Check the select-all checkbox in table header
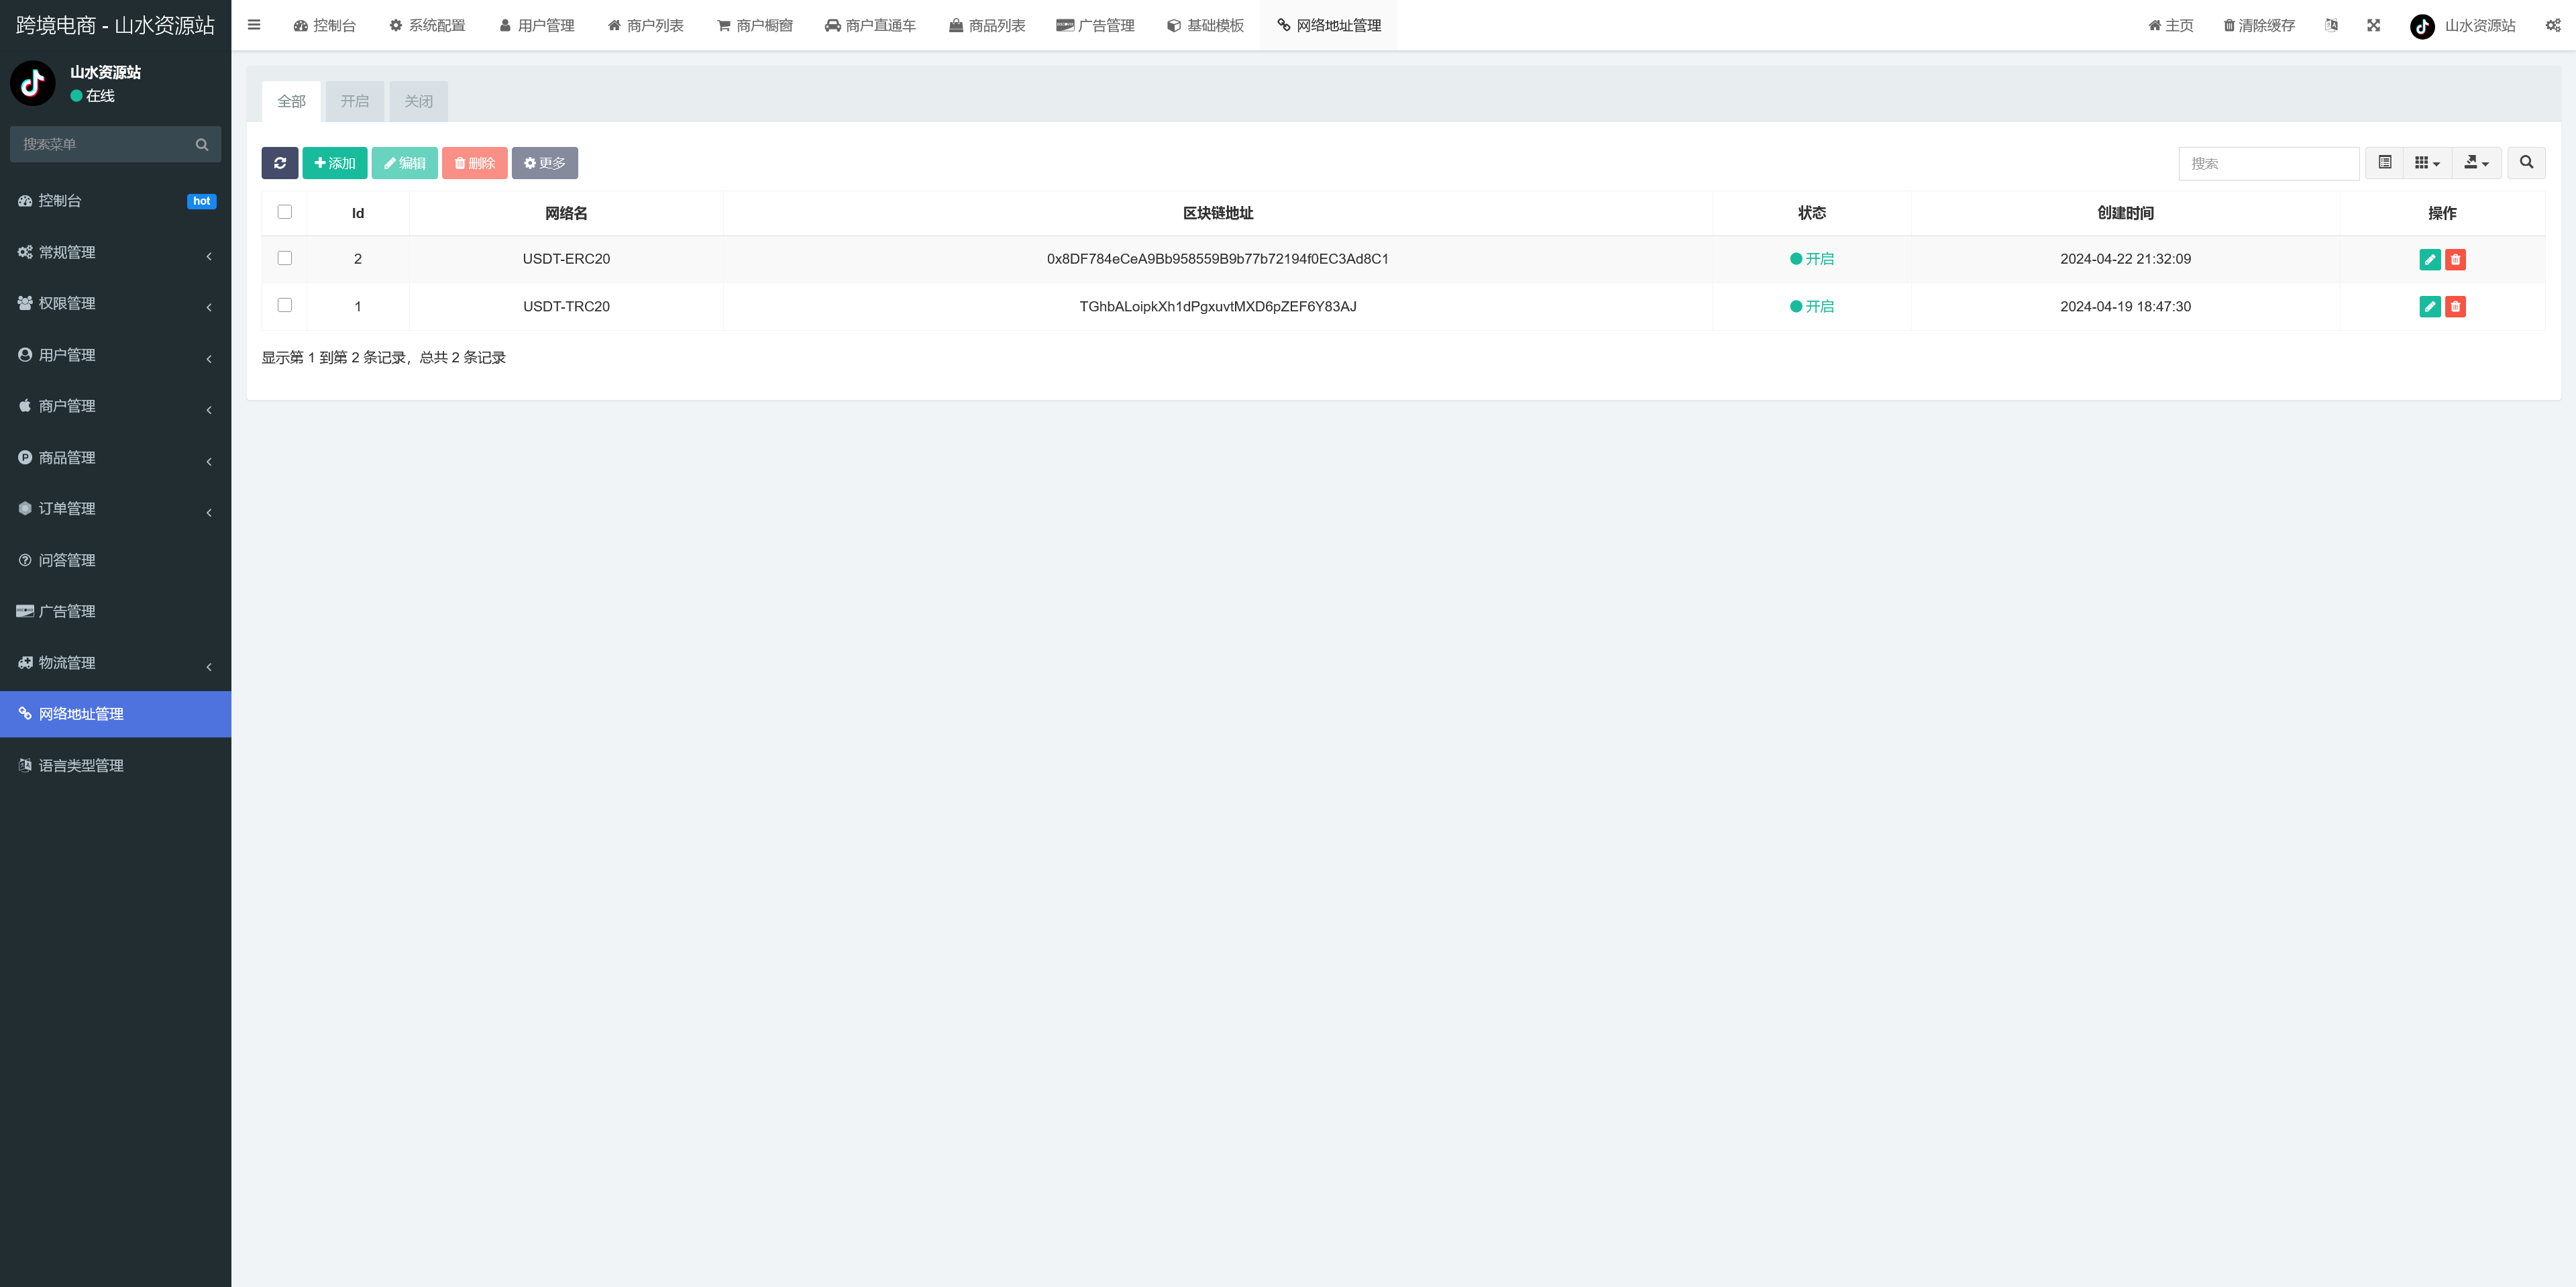This screenshot has width=2576, height=1287. 285,212
